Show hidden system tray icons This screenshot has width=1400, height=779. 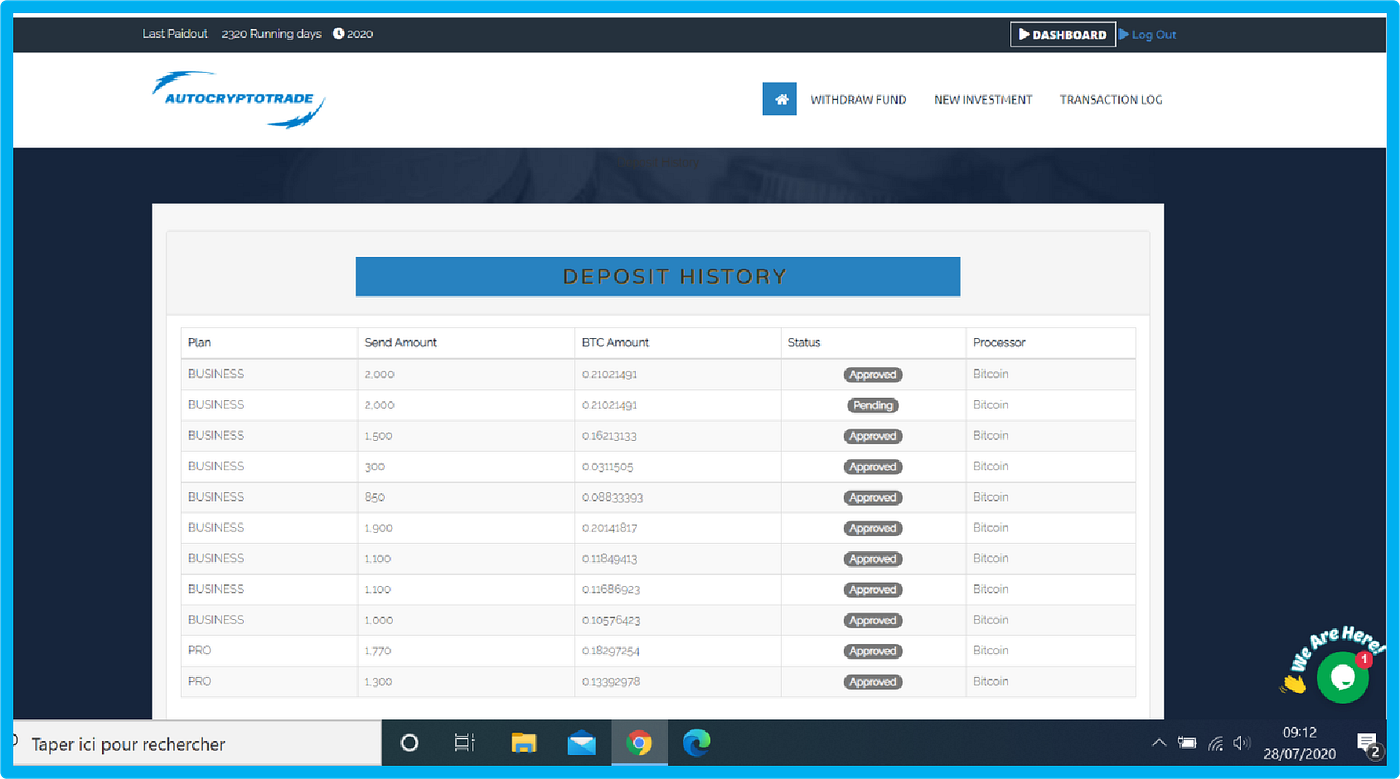[1159, 743]
